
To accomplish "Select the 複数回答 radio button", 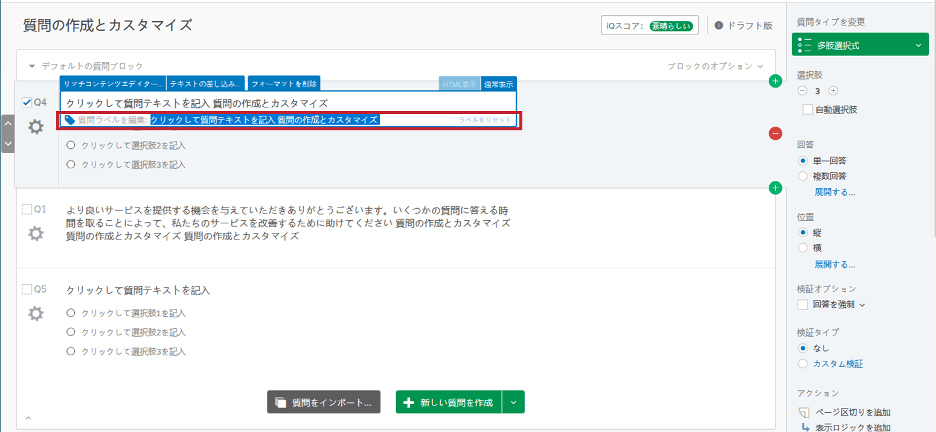I will coord(803,176).
